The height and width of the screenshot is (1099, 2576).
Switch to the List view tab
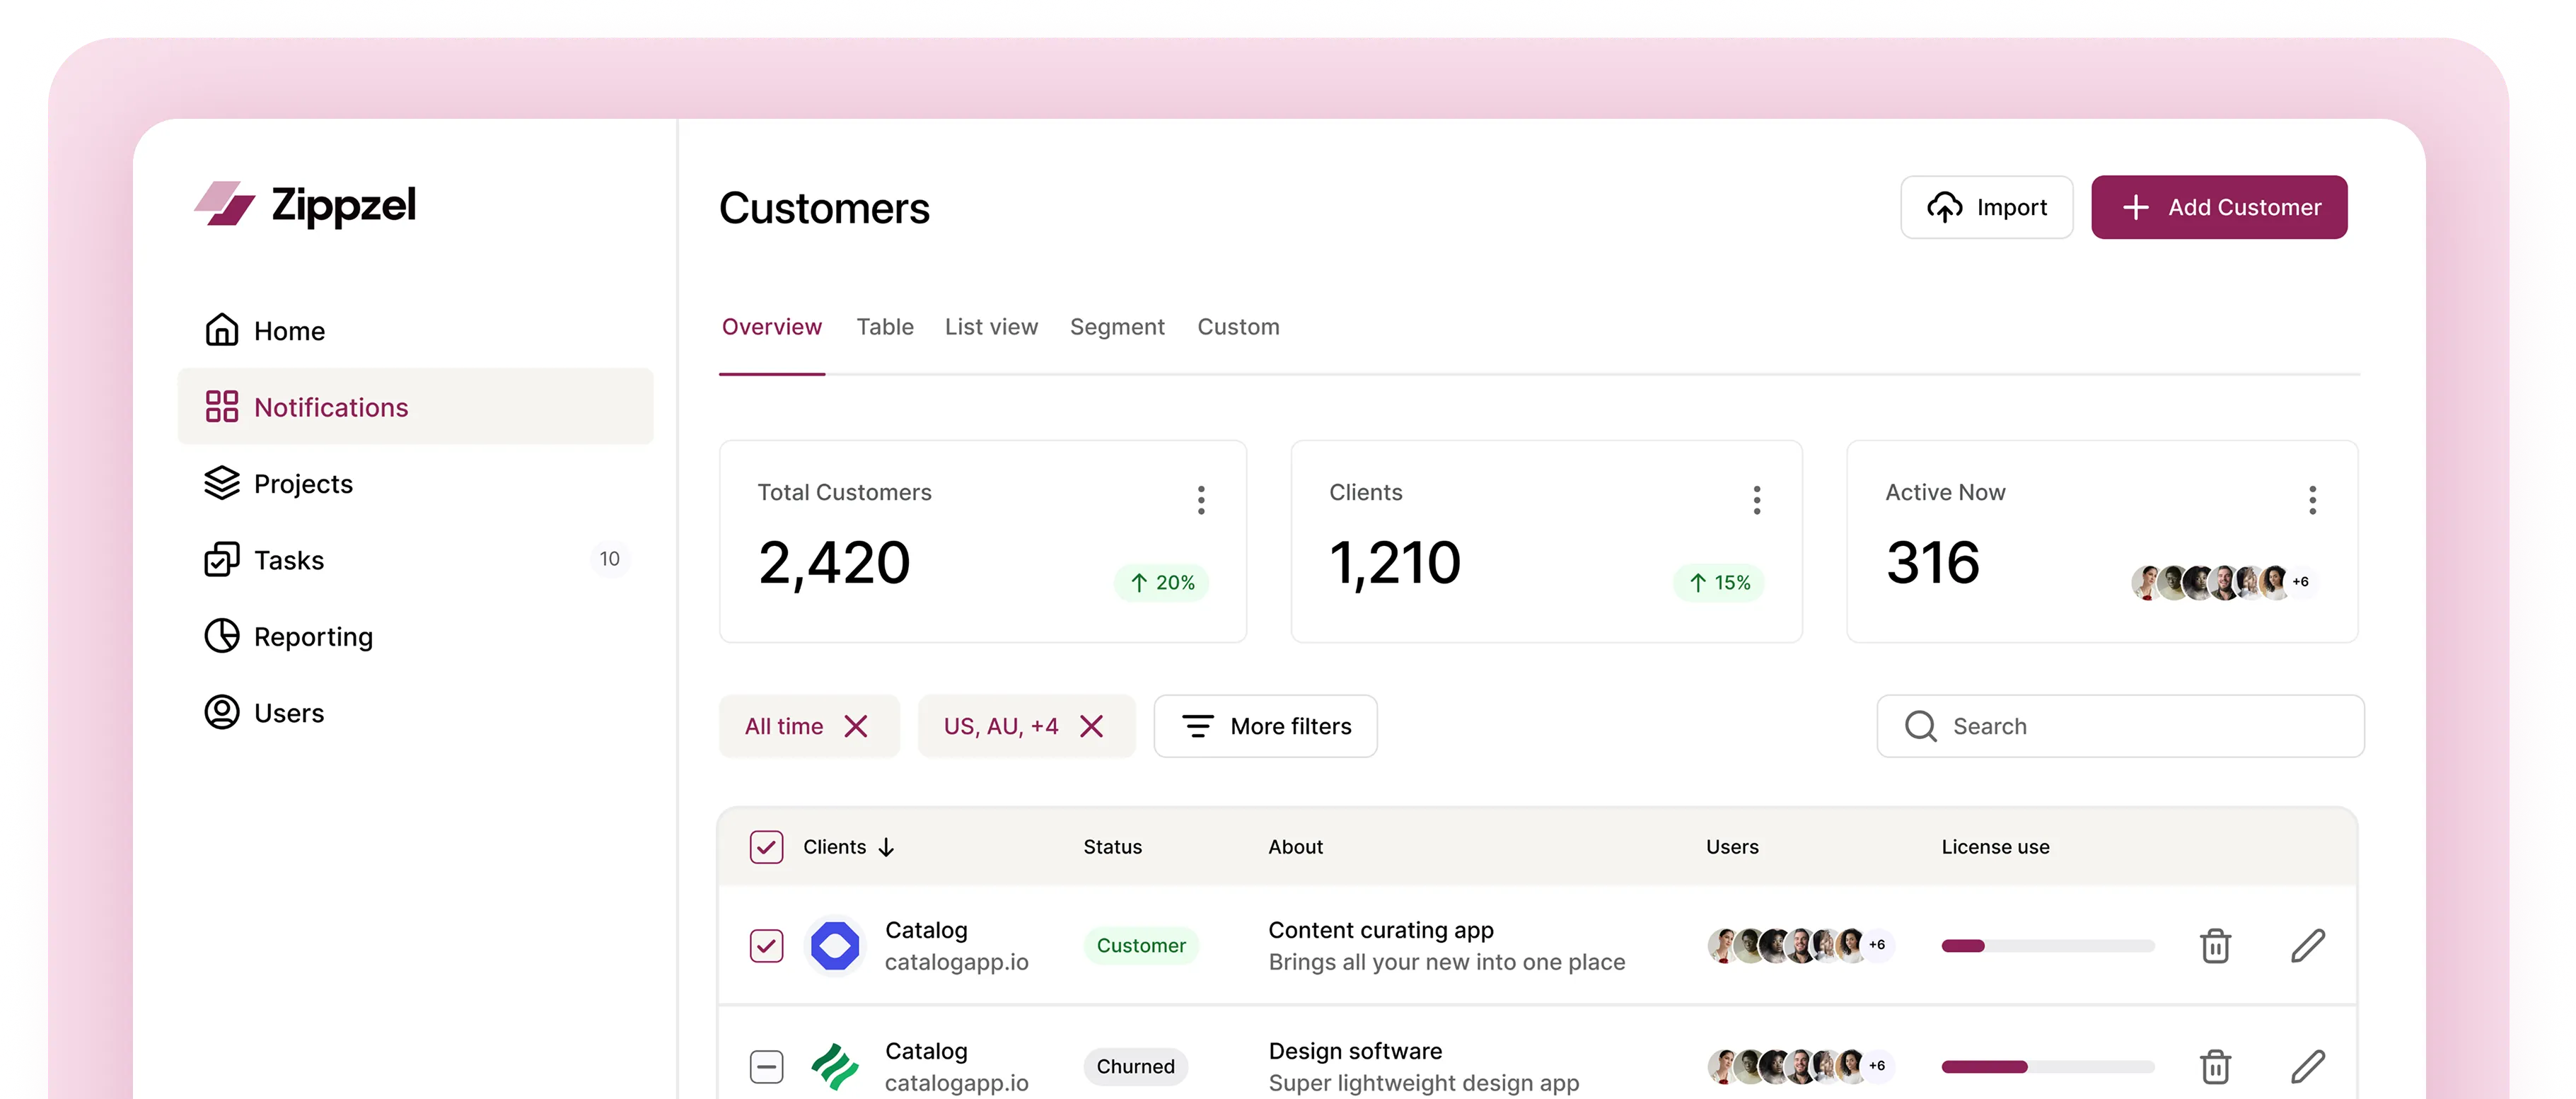point(991,327)
